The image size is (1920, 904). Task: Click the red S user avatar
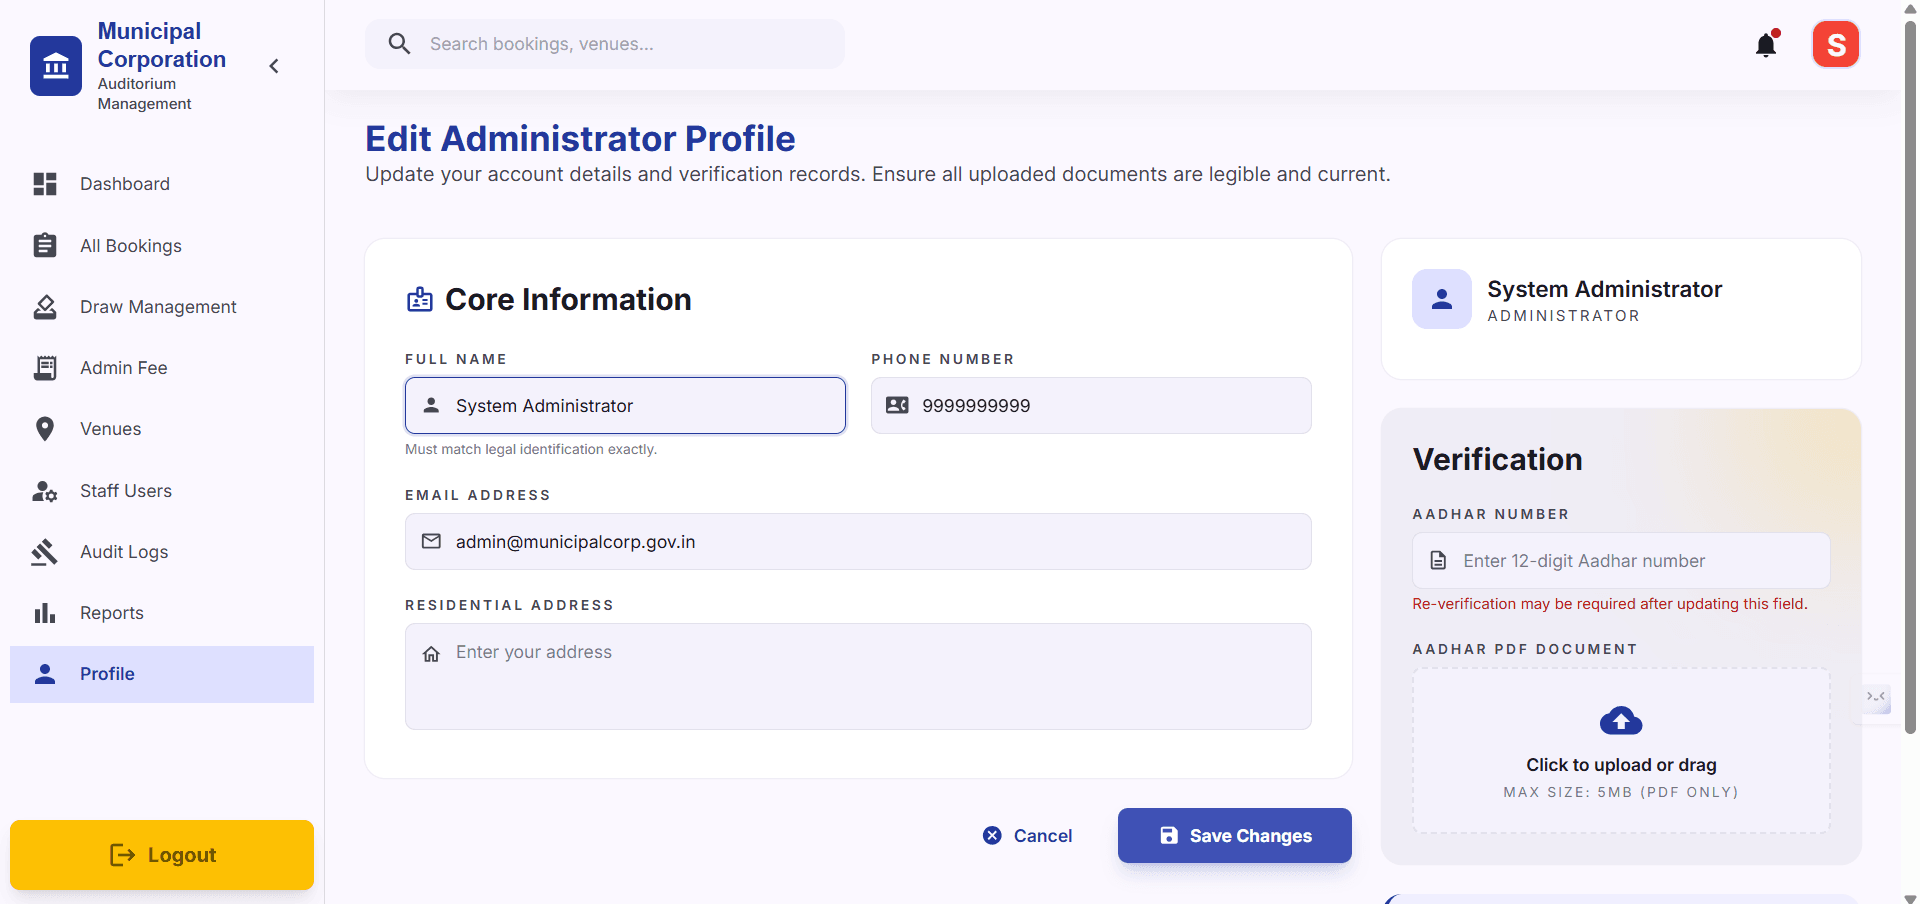click(1836, 45)
